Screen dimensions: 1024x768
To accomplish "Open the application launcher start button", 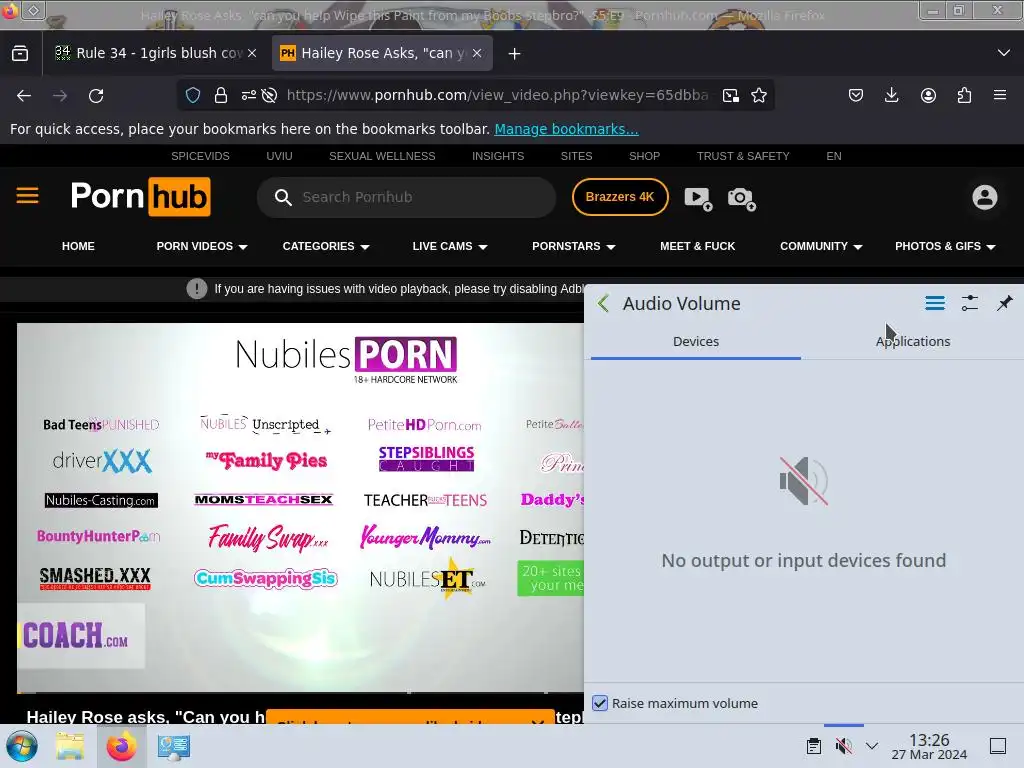I will click(x=21, y=746).
